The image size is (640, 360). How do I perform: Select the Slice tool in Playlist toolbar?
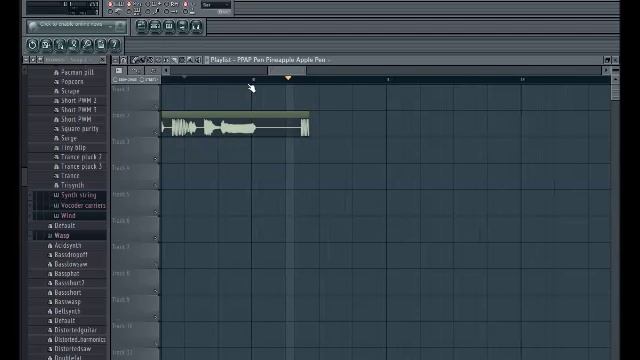pyautogui.click(x=174, y=60)
